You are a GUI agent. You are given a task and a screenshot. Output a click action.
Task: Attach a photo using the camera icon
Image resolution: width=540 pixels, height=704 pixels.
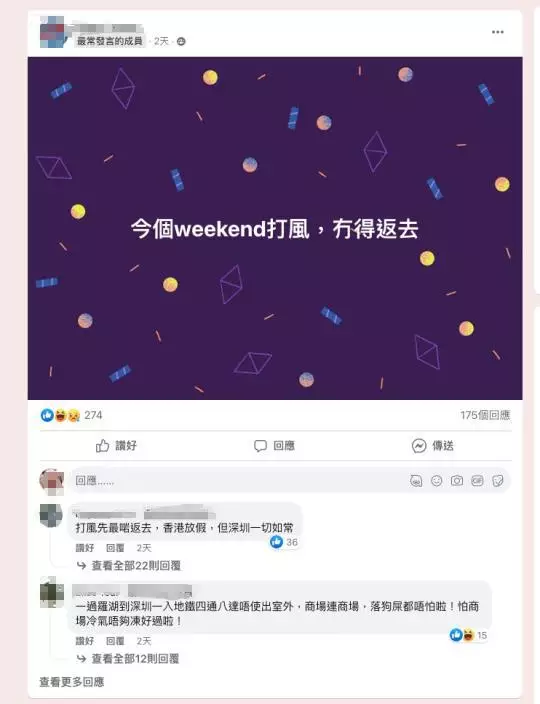[x=457, y=481]
